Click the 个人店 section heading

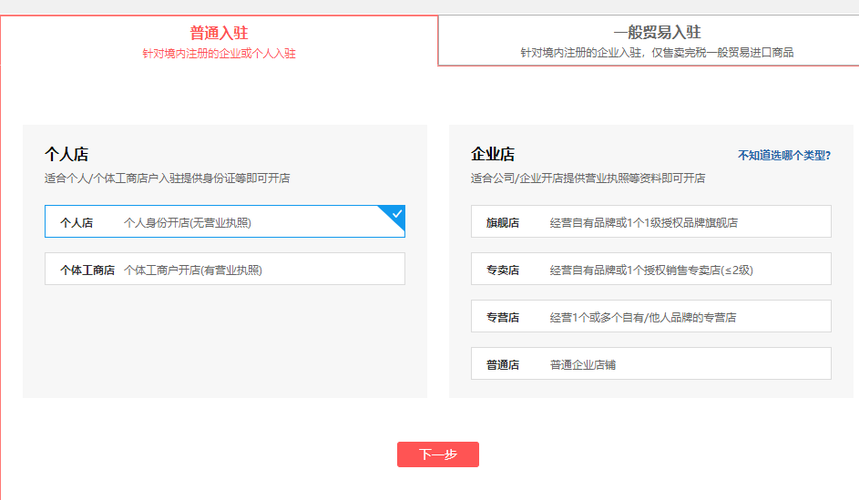pos(66,154)
